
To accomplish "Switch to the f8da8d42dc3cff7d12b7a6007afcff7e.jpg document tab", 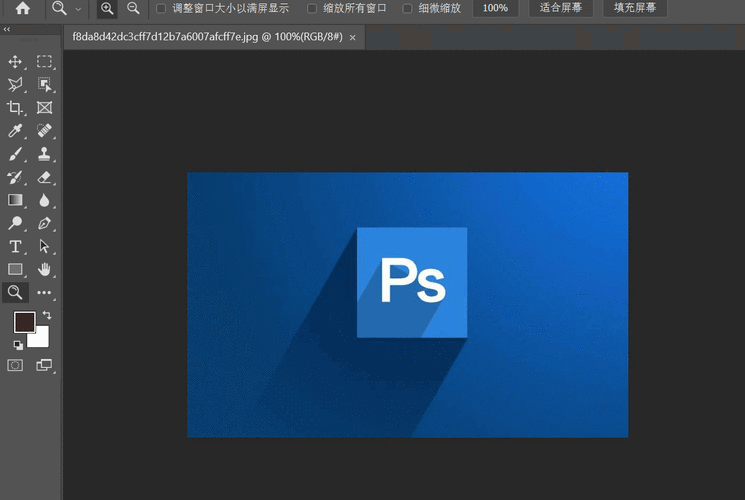I will pyautogui.click(x=204, y=36).
